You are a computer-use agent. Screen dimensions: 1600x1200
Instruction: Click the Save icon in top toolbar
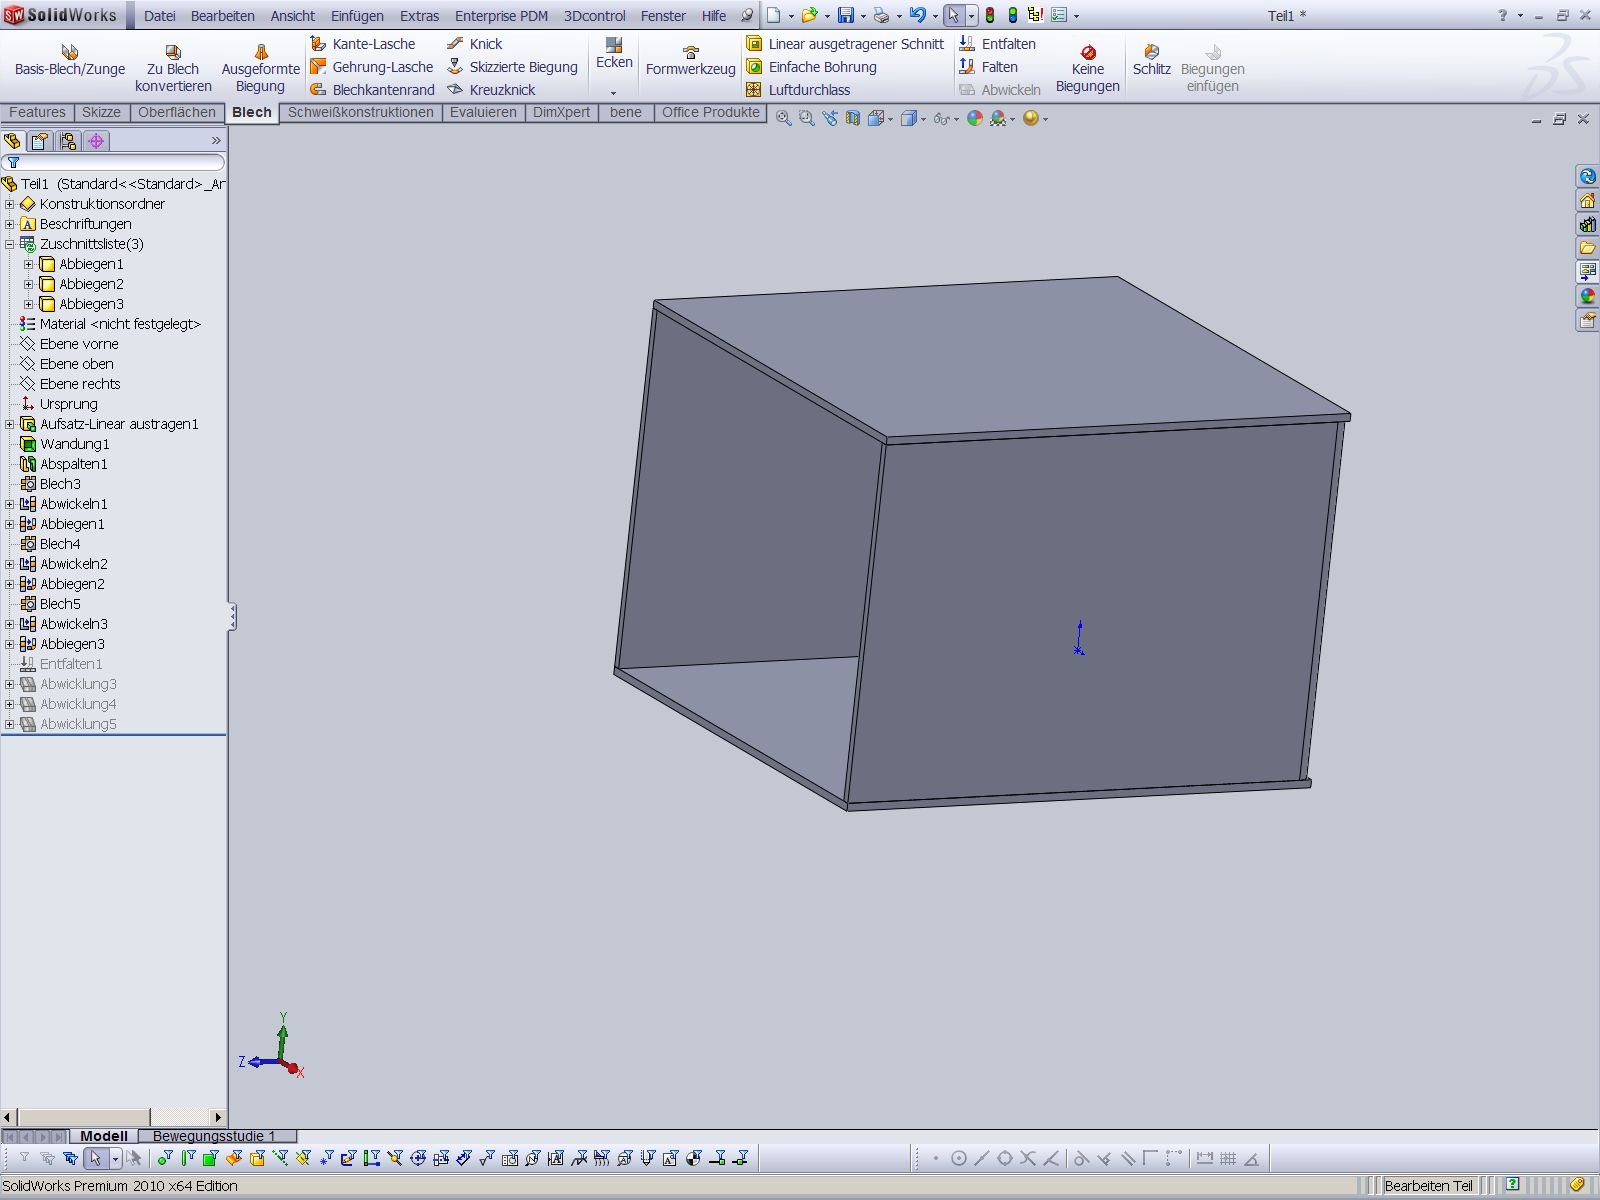click(846, 15)
